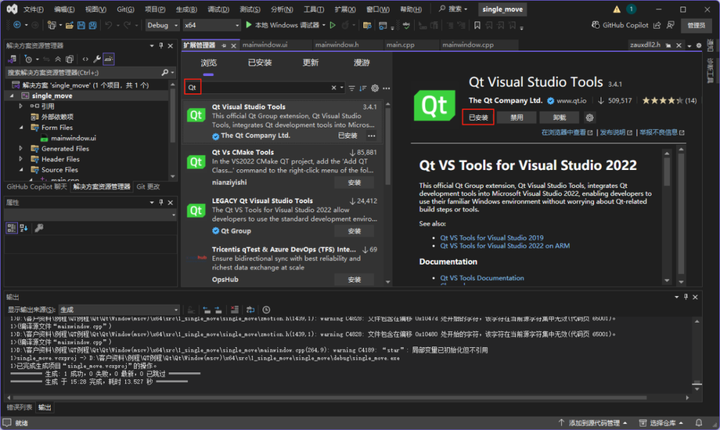
Task: Click the sort icon in the extension search bar
Action: coord(363,88)
